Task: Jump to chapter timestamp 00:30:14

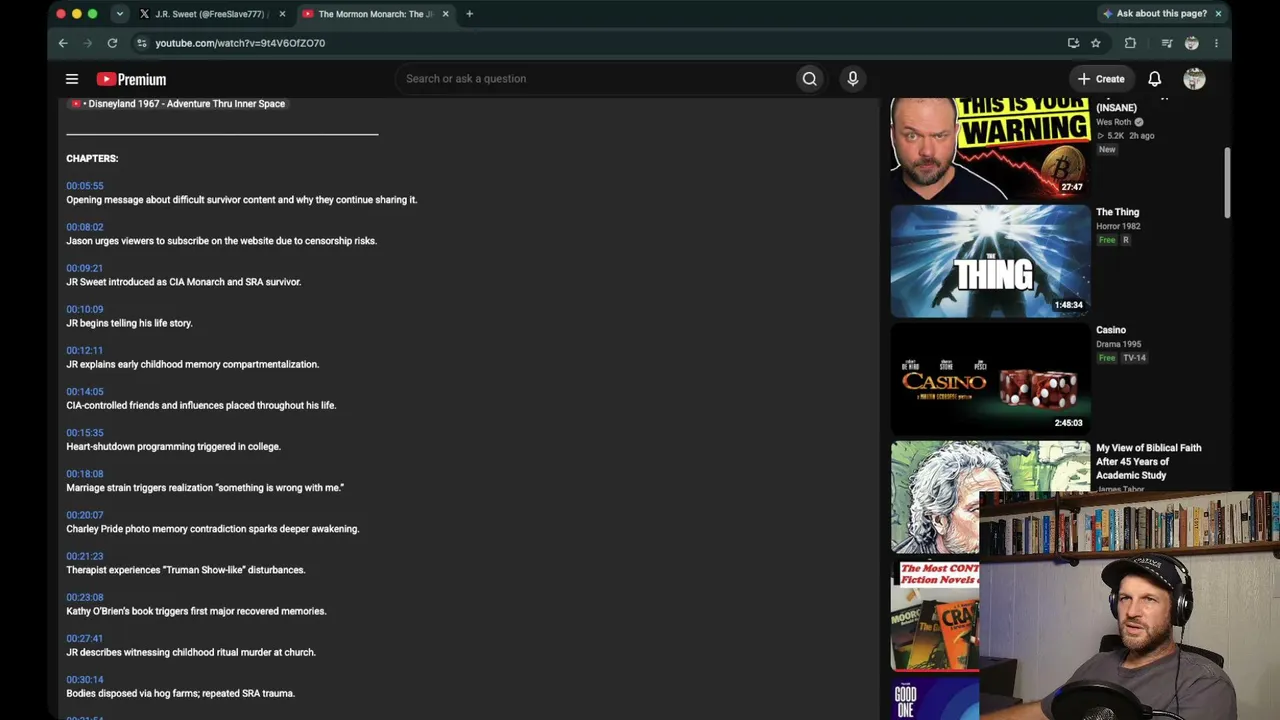Action: coord(85,680)
